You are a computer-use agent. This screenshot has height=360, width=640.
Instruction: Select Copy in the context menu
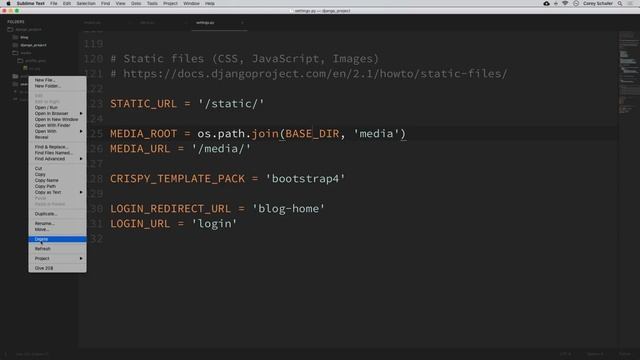tap(57, 174)
